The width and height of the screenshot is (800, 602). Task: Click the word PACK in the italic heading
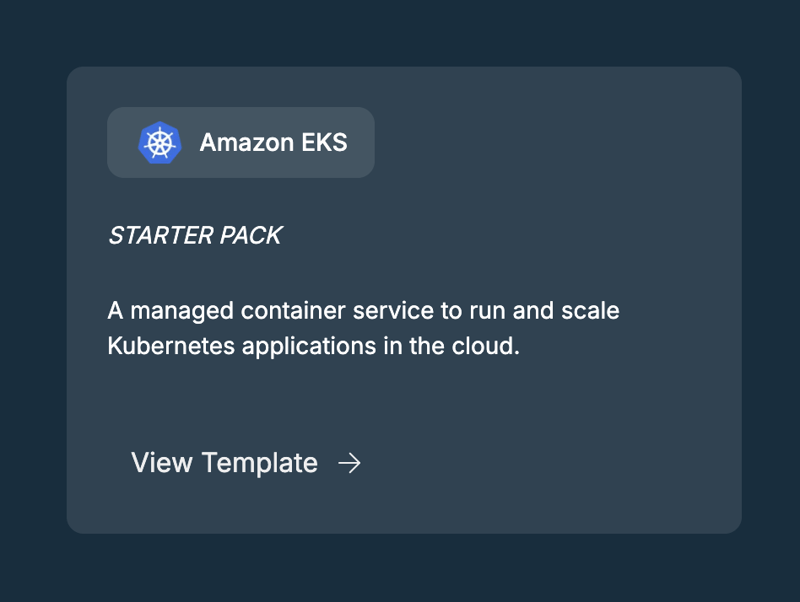(x=251, y=236)
